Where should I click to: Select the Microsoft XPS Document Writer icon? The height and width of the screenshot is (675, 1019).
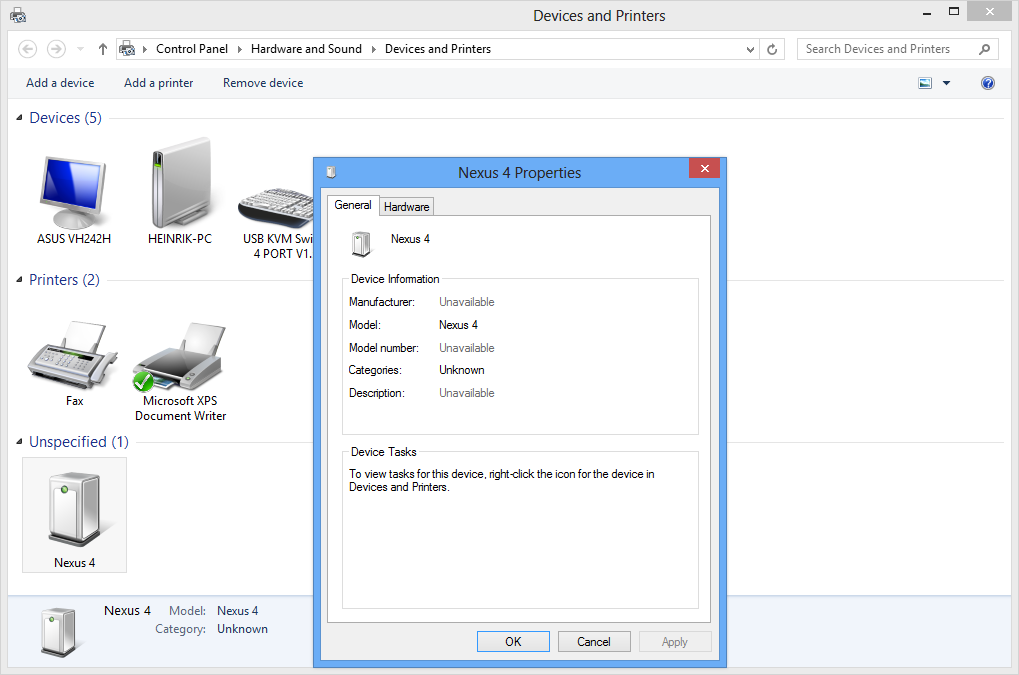point(179,357)
